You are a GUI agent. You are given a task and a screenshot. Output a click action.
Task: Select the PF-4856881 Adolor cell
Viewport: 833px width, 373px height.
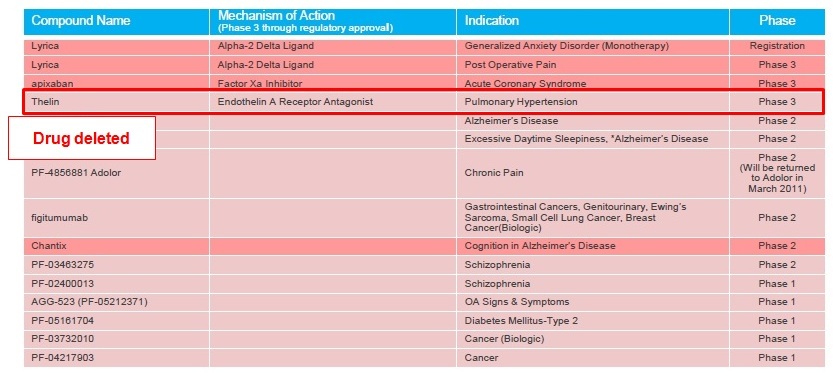point(116,173)
